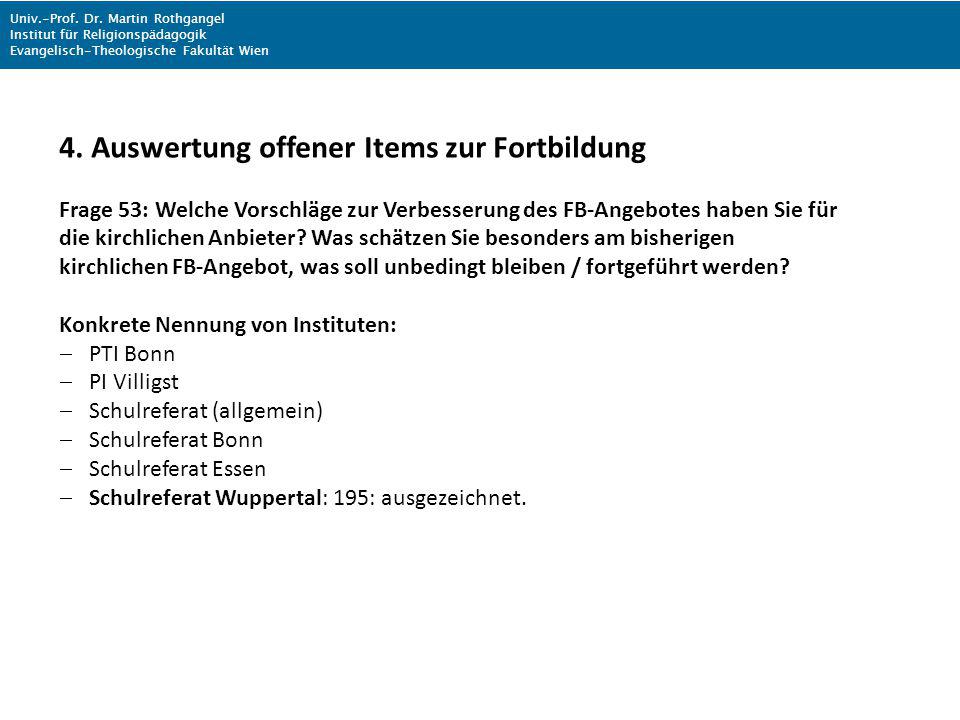The image size is (960, 720).
Task: Click 'Frage 53:' question label
Action: point(103,210)
